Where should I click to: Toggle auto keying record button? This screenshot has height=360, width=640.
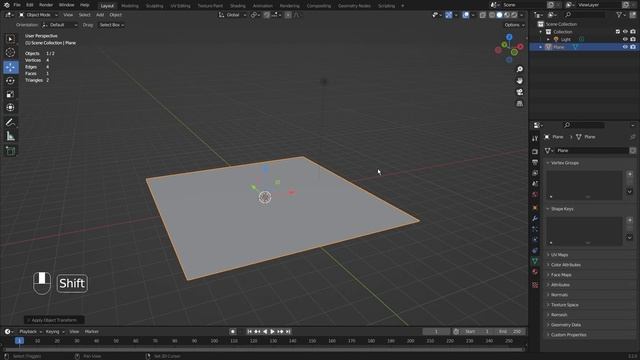(x=233, y=332)
